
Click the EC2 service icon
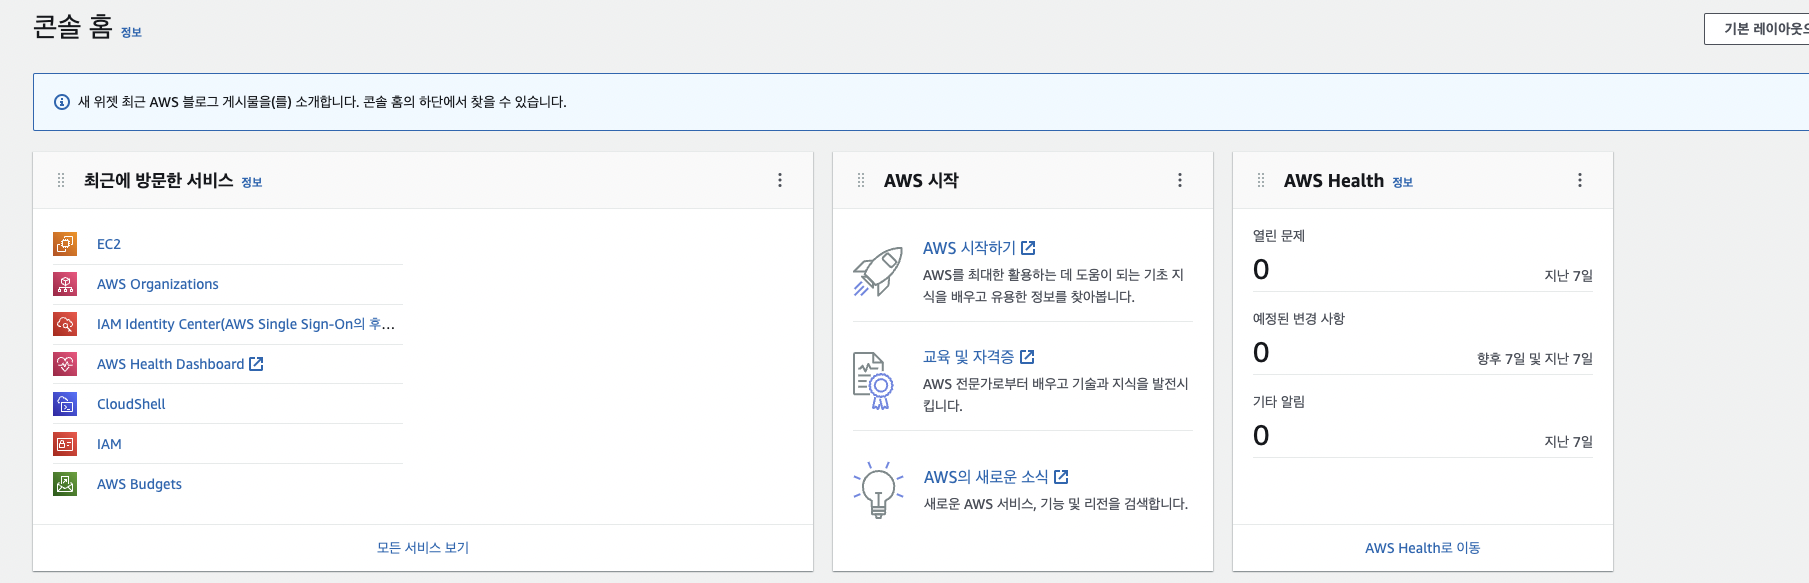point(65,244)
